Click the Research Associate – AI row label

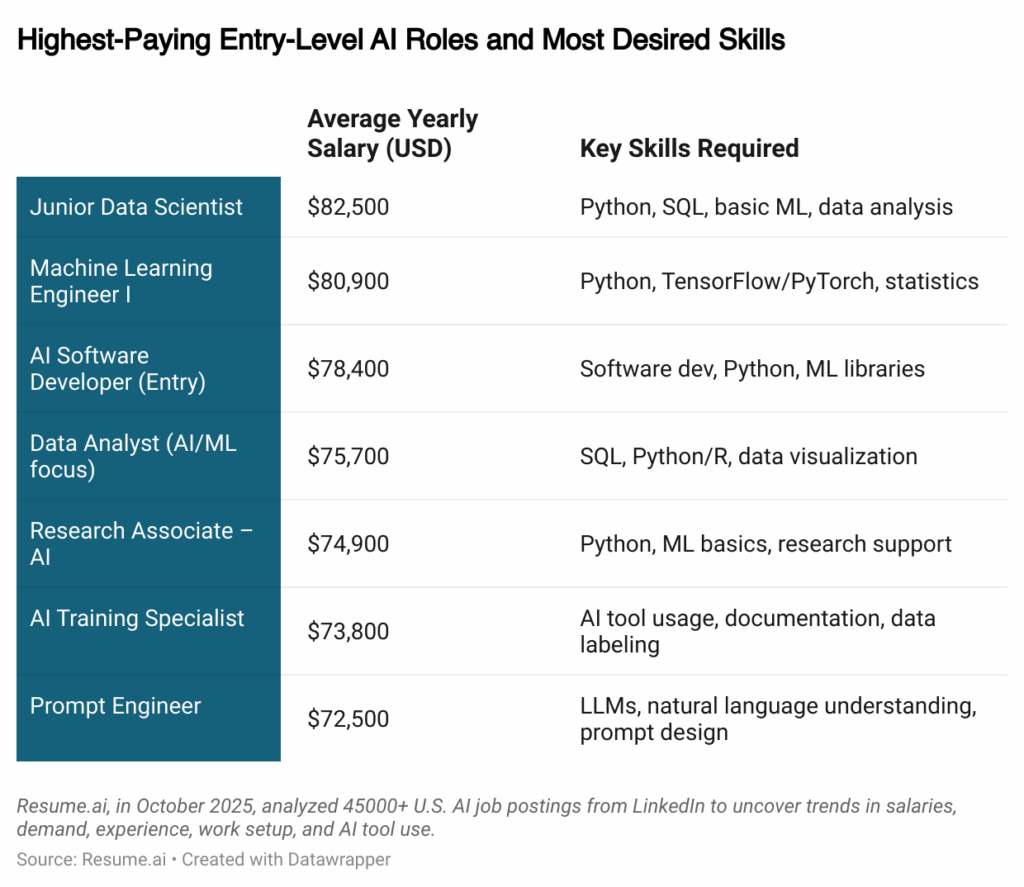click(141, 544)
